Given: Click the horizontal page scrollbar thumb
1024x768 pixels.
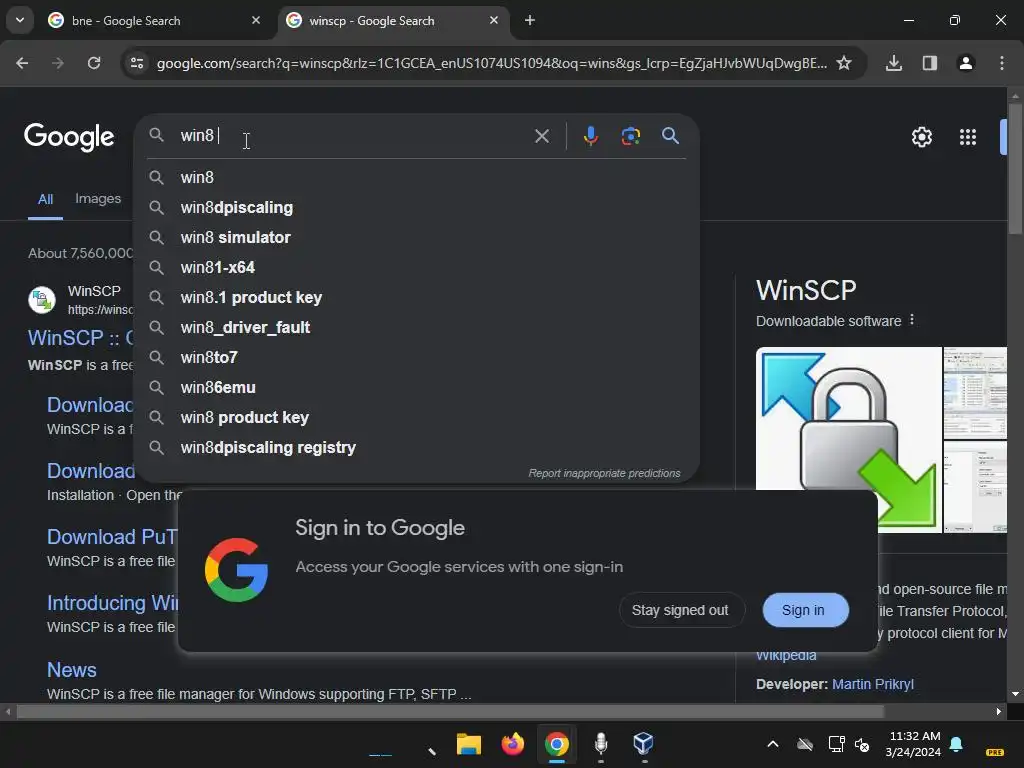Looking at the screenshot, I should click(x=451, y=711).
